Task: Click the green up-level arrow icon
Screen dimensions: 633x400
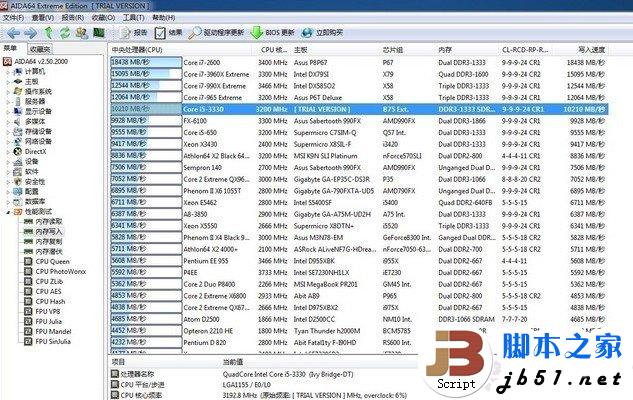Action: coord(48,33)
